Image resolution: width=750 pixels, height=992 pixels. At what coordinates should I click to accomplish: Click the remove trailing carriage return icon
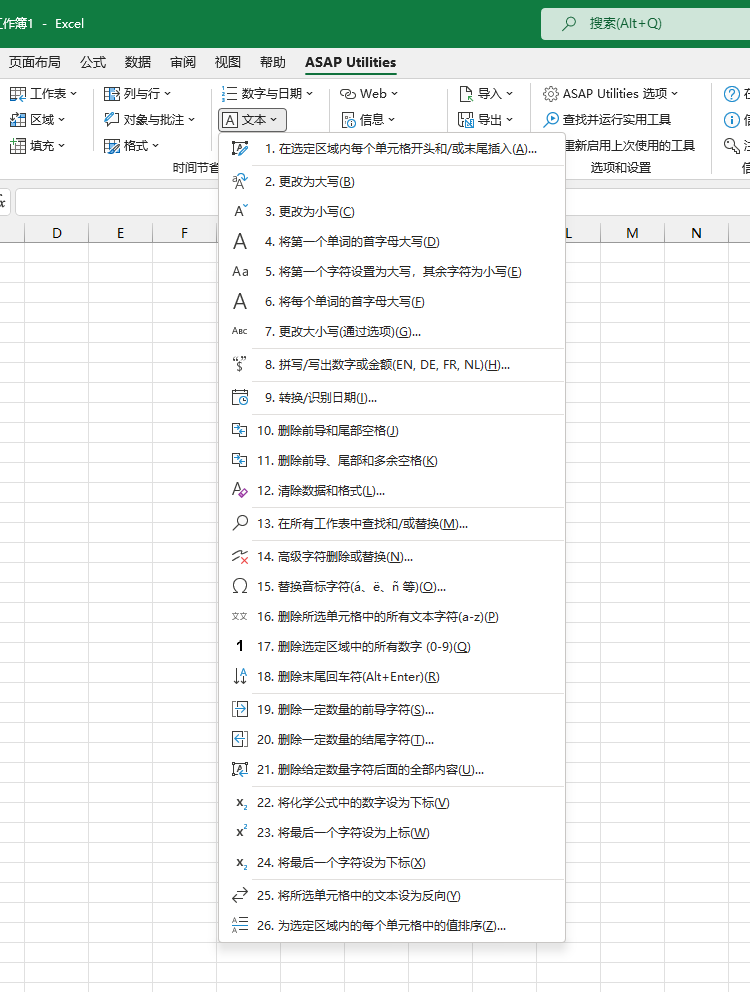pyautogui.click(x=240, y=676)
